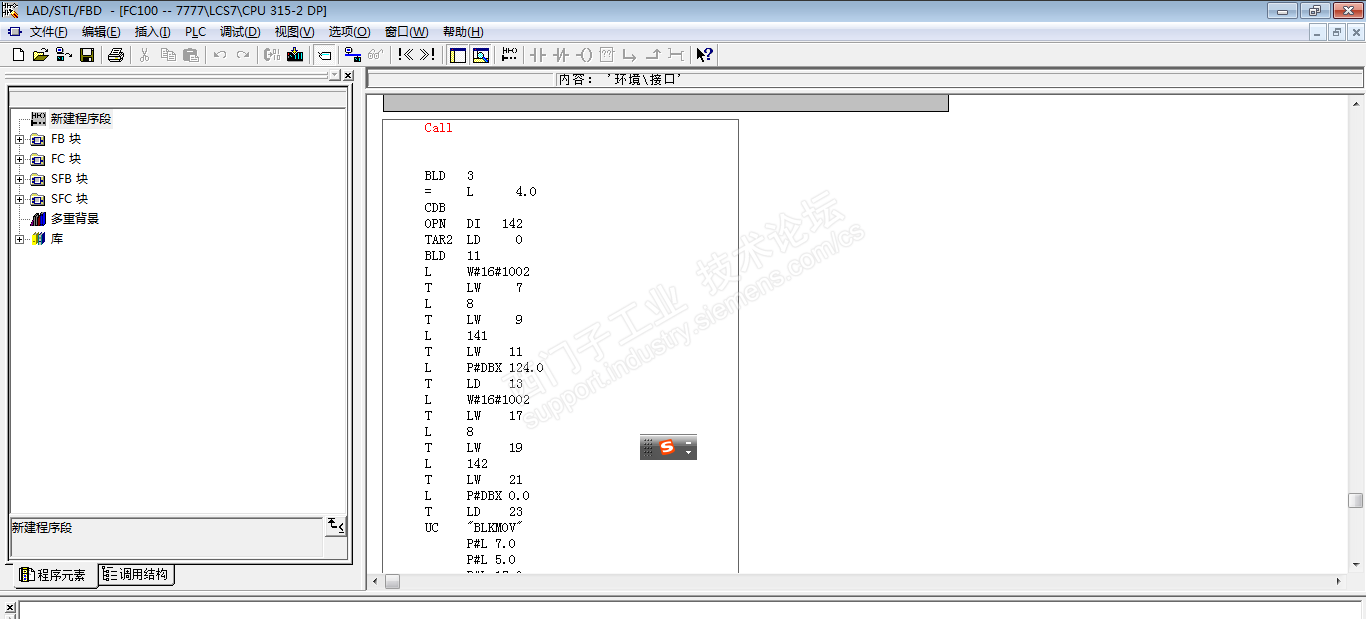Click the Close branch icon
The width and height of the screenshot is (1366, 619).
click(652, 55)
